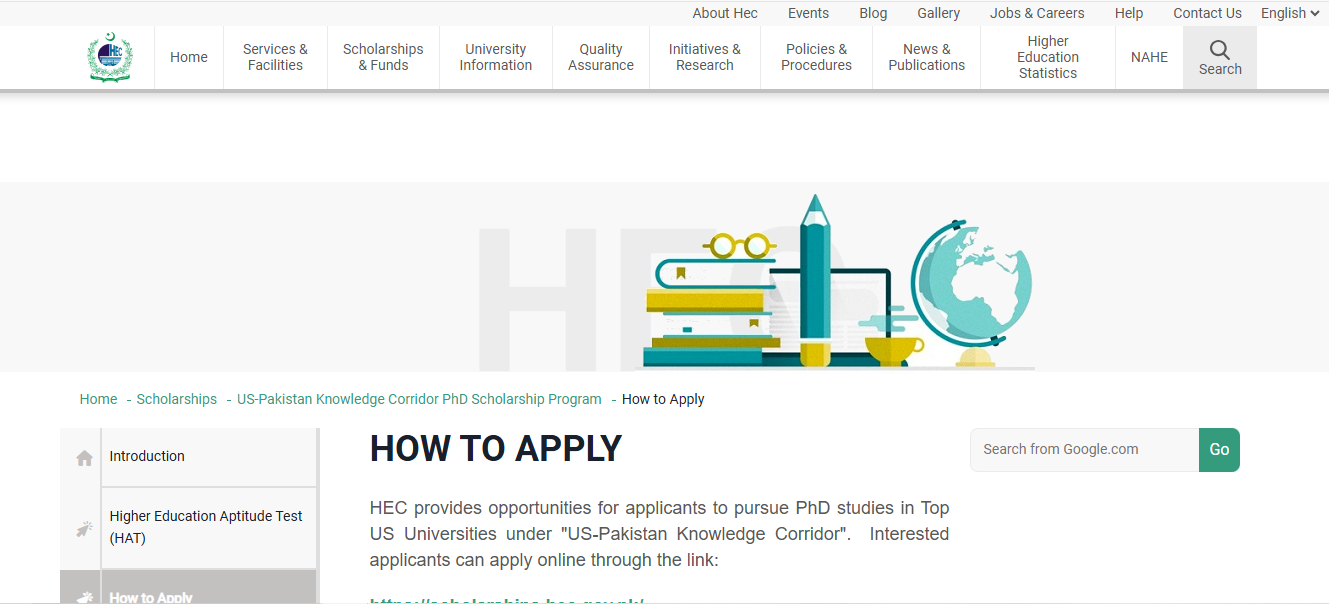Click the icon beside How to Apply sidebar item

point(84,596)
